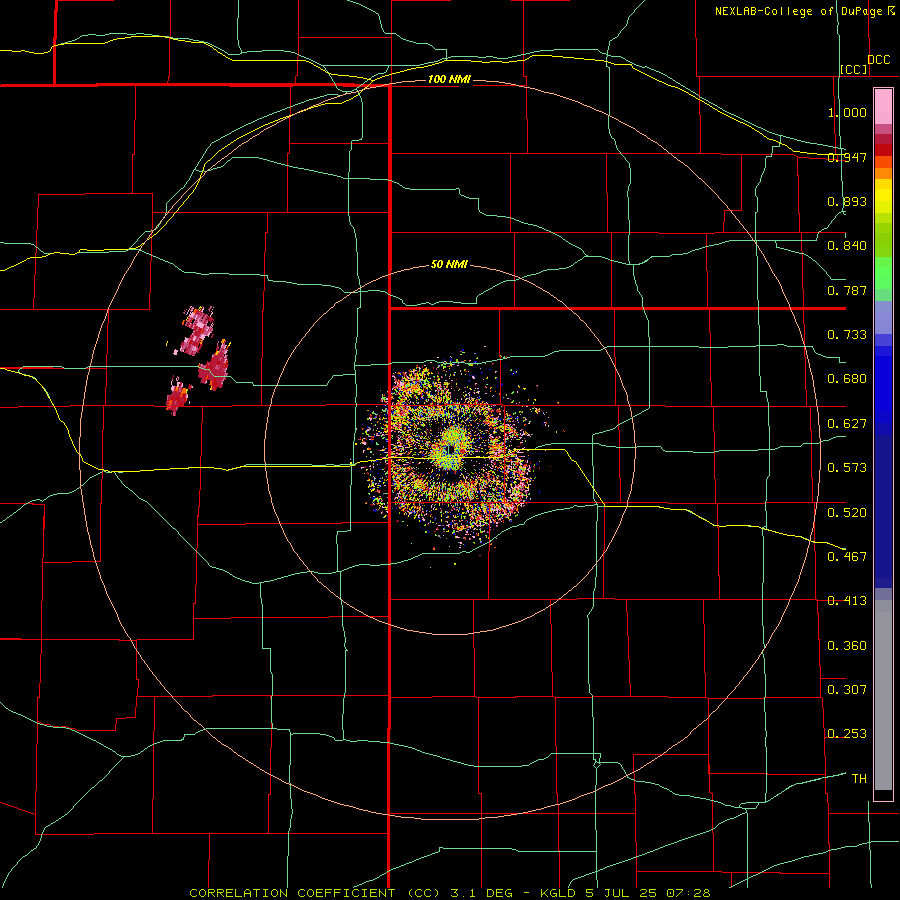Pick the light pink segment of the color bar

click(883, 106)
